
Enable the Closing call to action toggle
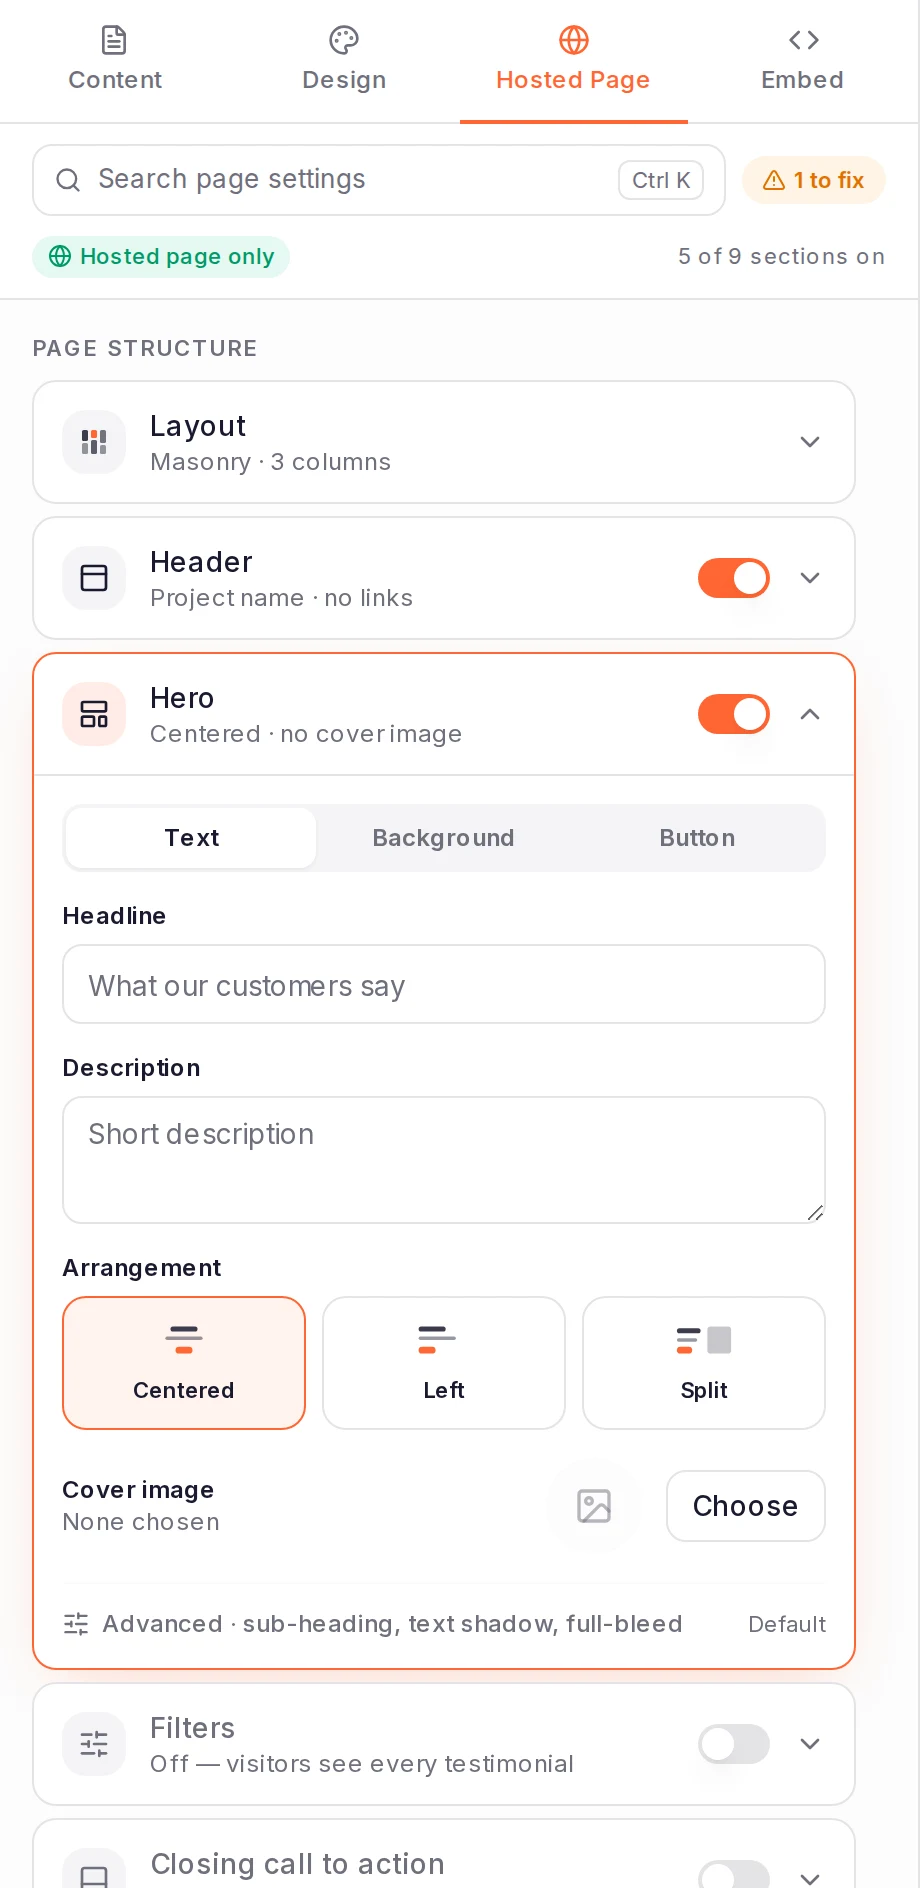(734, 1875)
